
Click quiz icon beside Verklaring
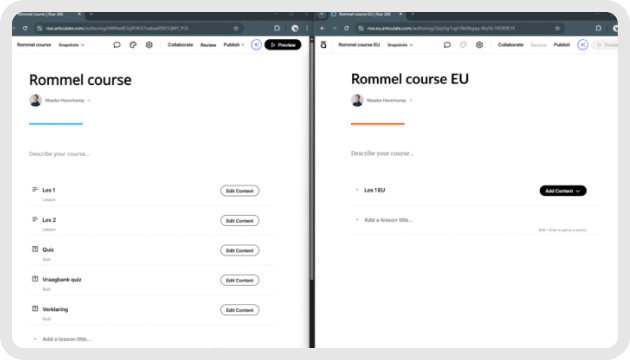click(x=35, y=309)
